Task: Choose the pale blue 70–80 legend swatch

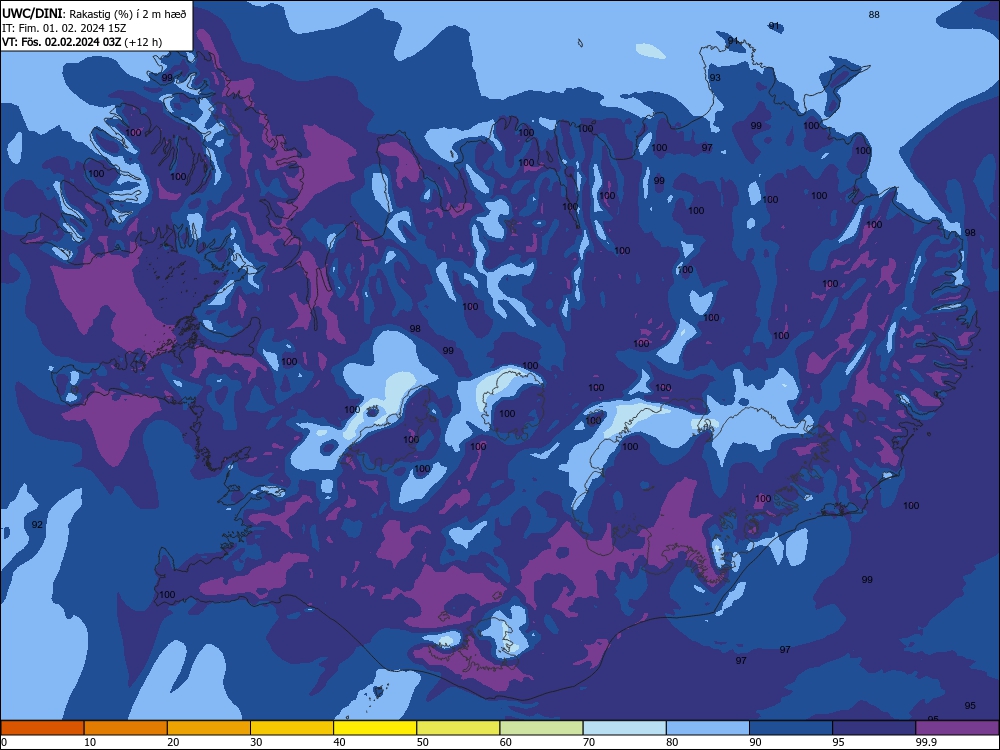Action: click(625, 728)
